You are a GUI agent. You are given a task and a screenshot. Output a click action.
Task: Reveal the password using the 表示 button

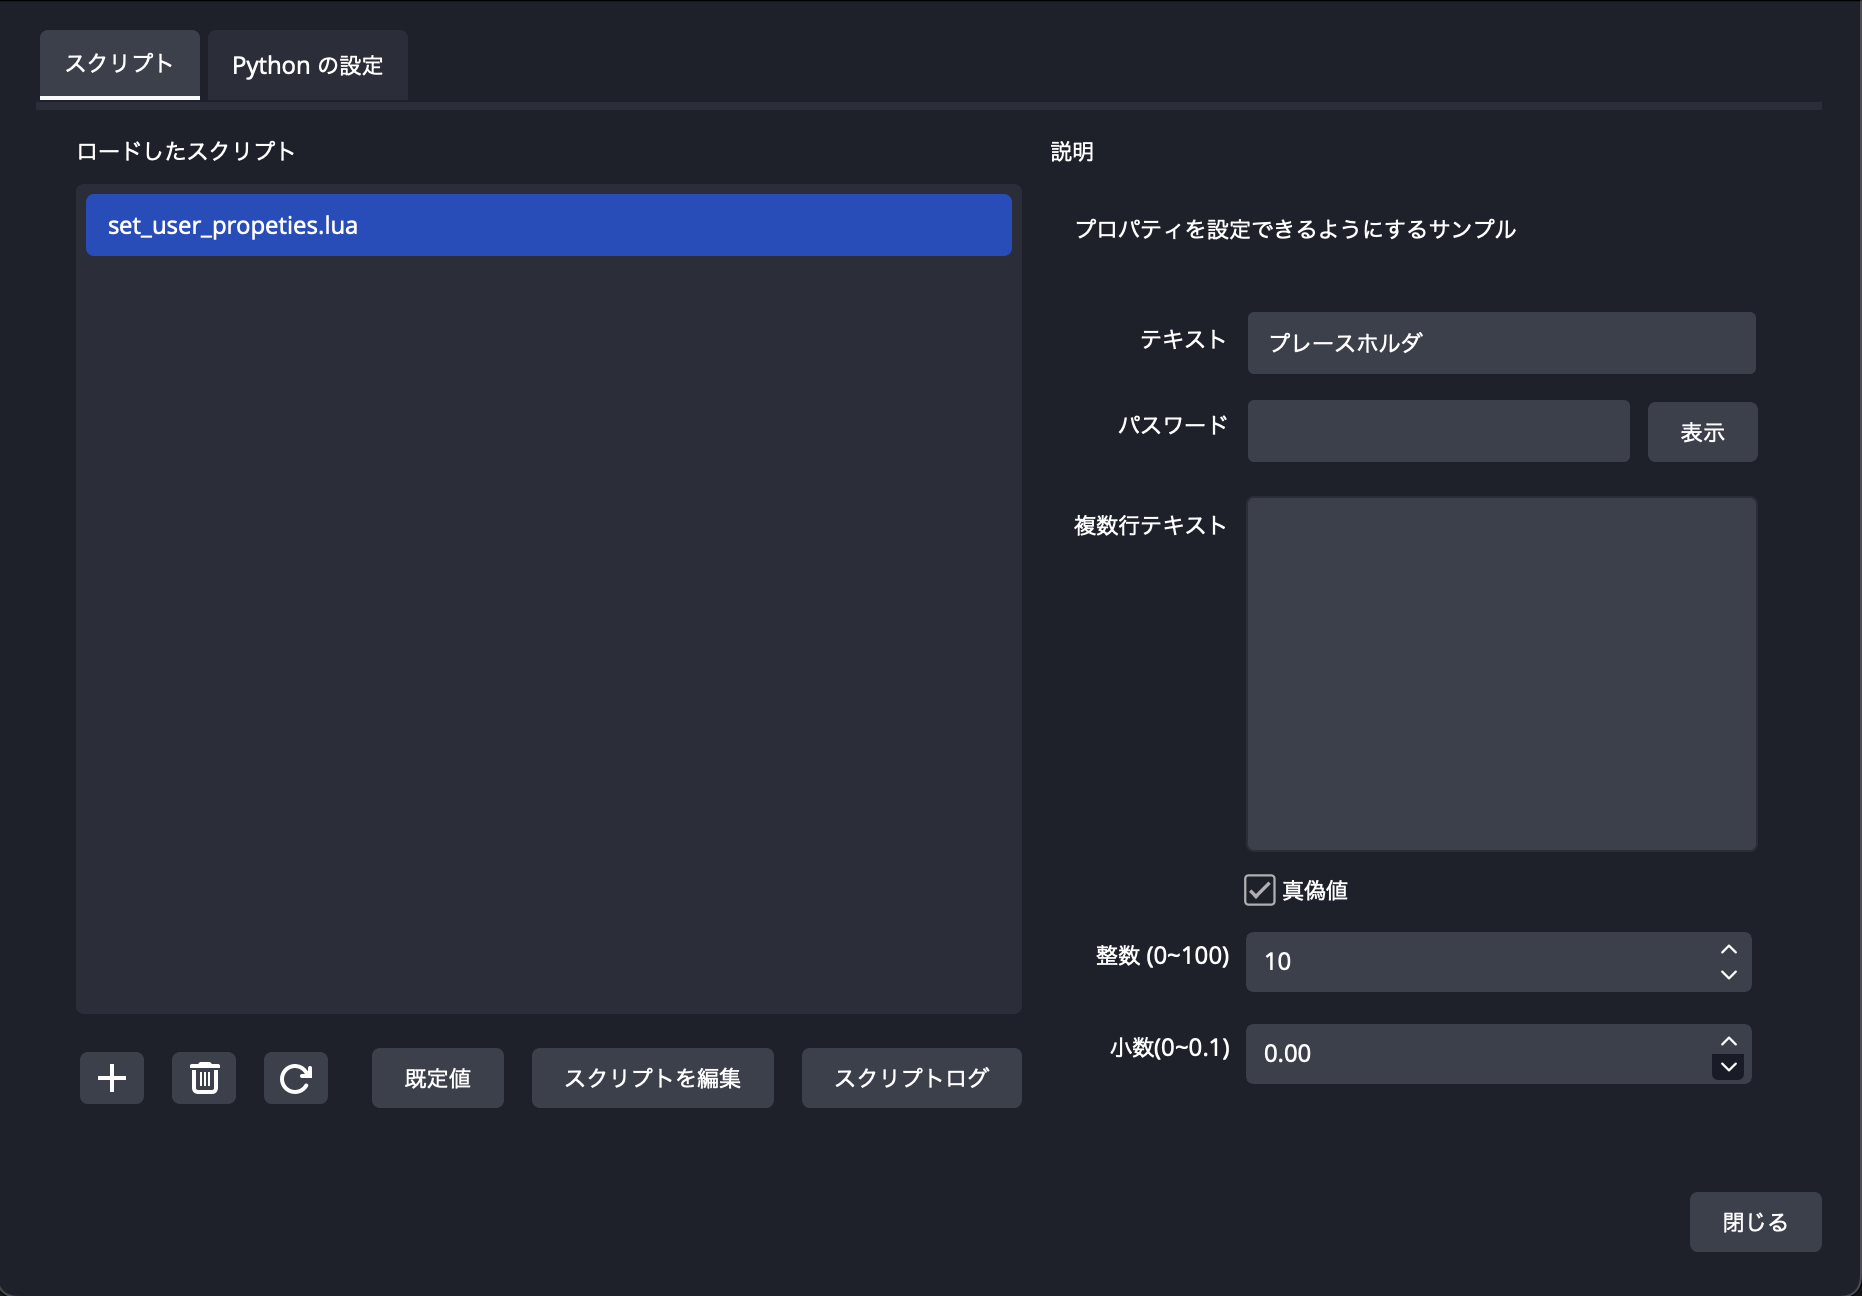(x=1702, y=431)
